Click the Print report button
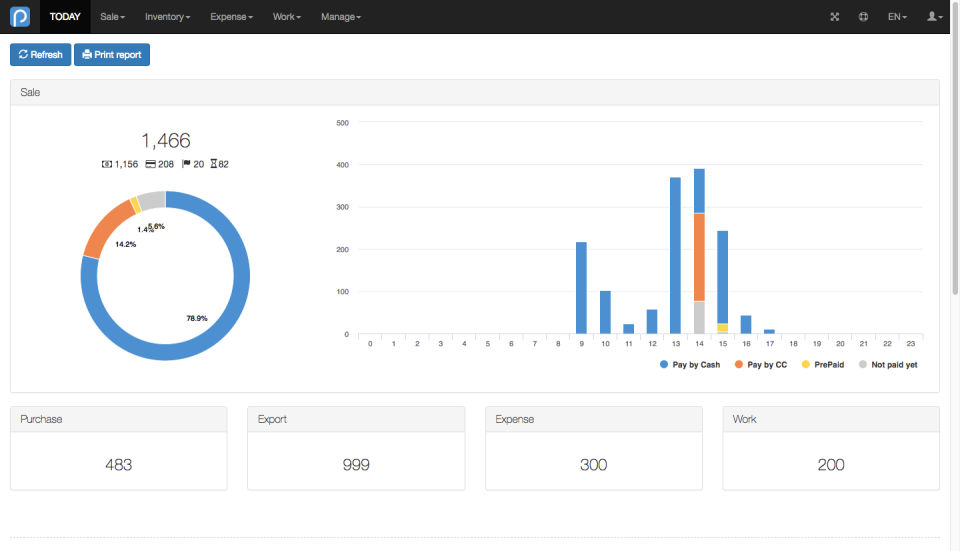The image size is (960, 551). coord(112,54)
